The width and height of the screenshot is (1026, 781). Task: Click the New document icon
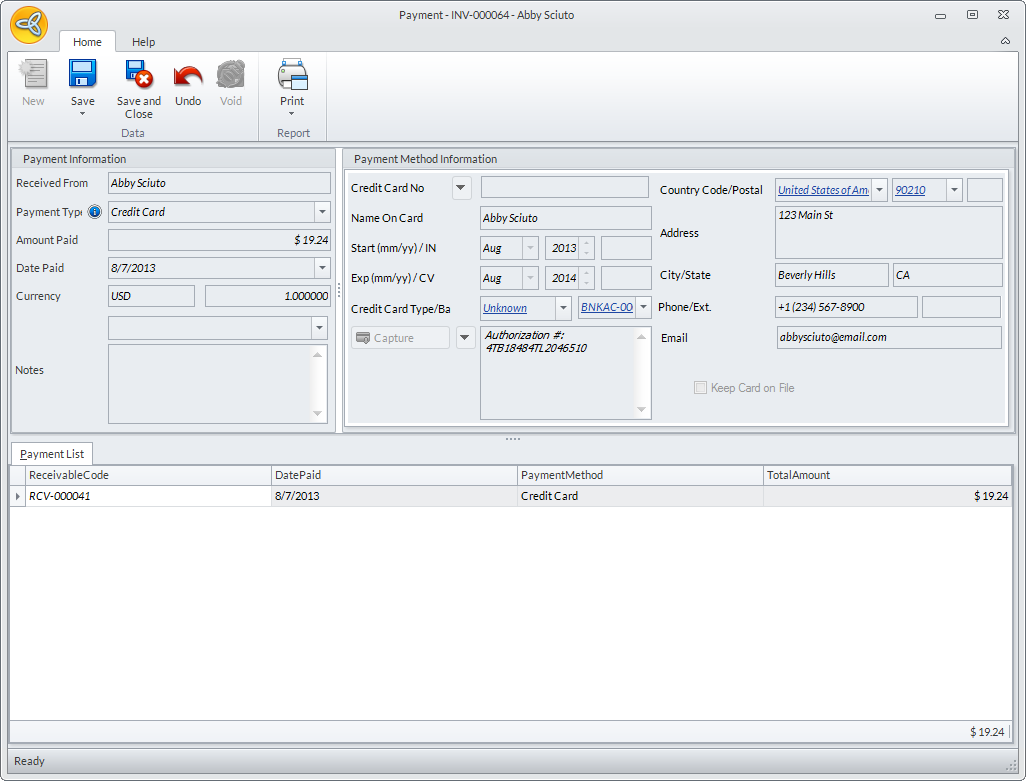point(33,75)
